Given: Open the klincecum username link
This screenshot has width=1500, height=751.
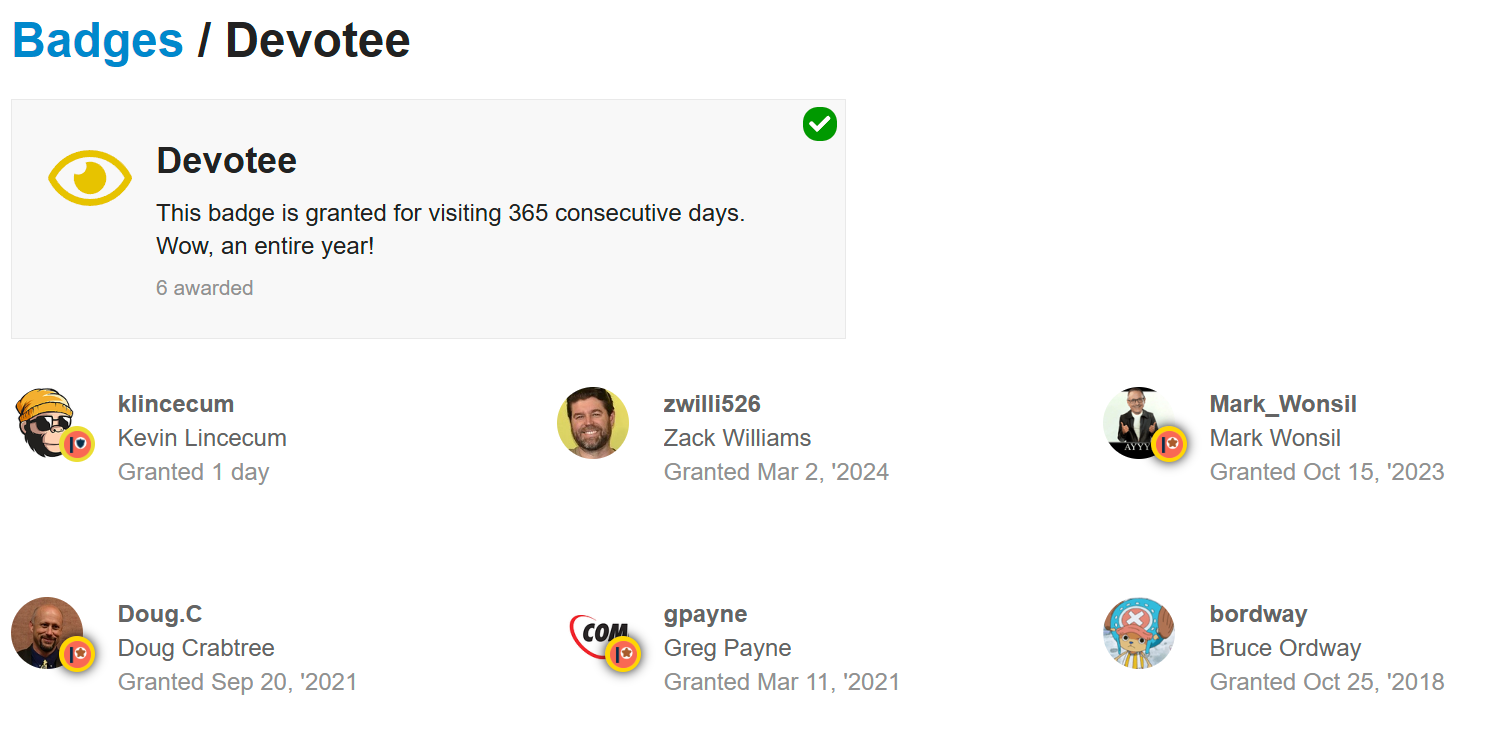Looking at the screenshot, I should pos(176,404).
